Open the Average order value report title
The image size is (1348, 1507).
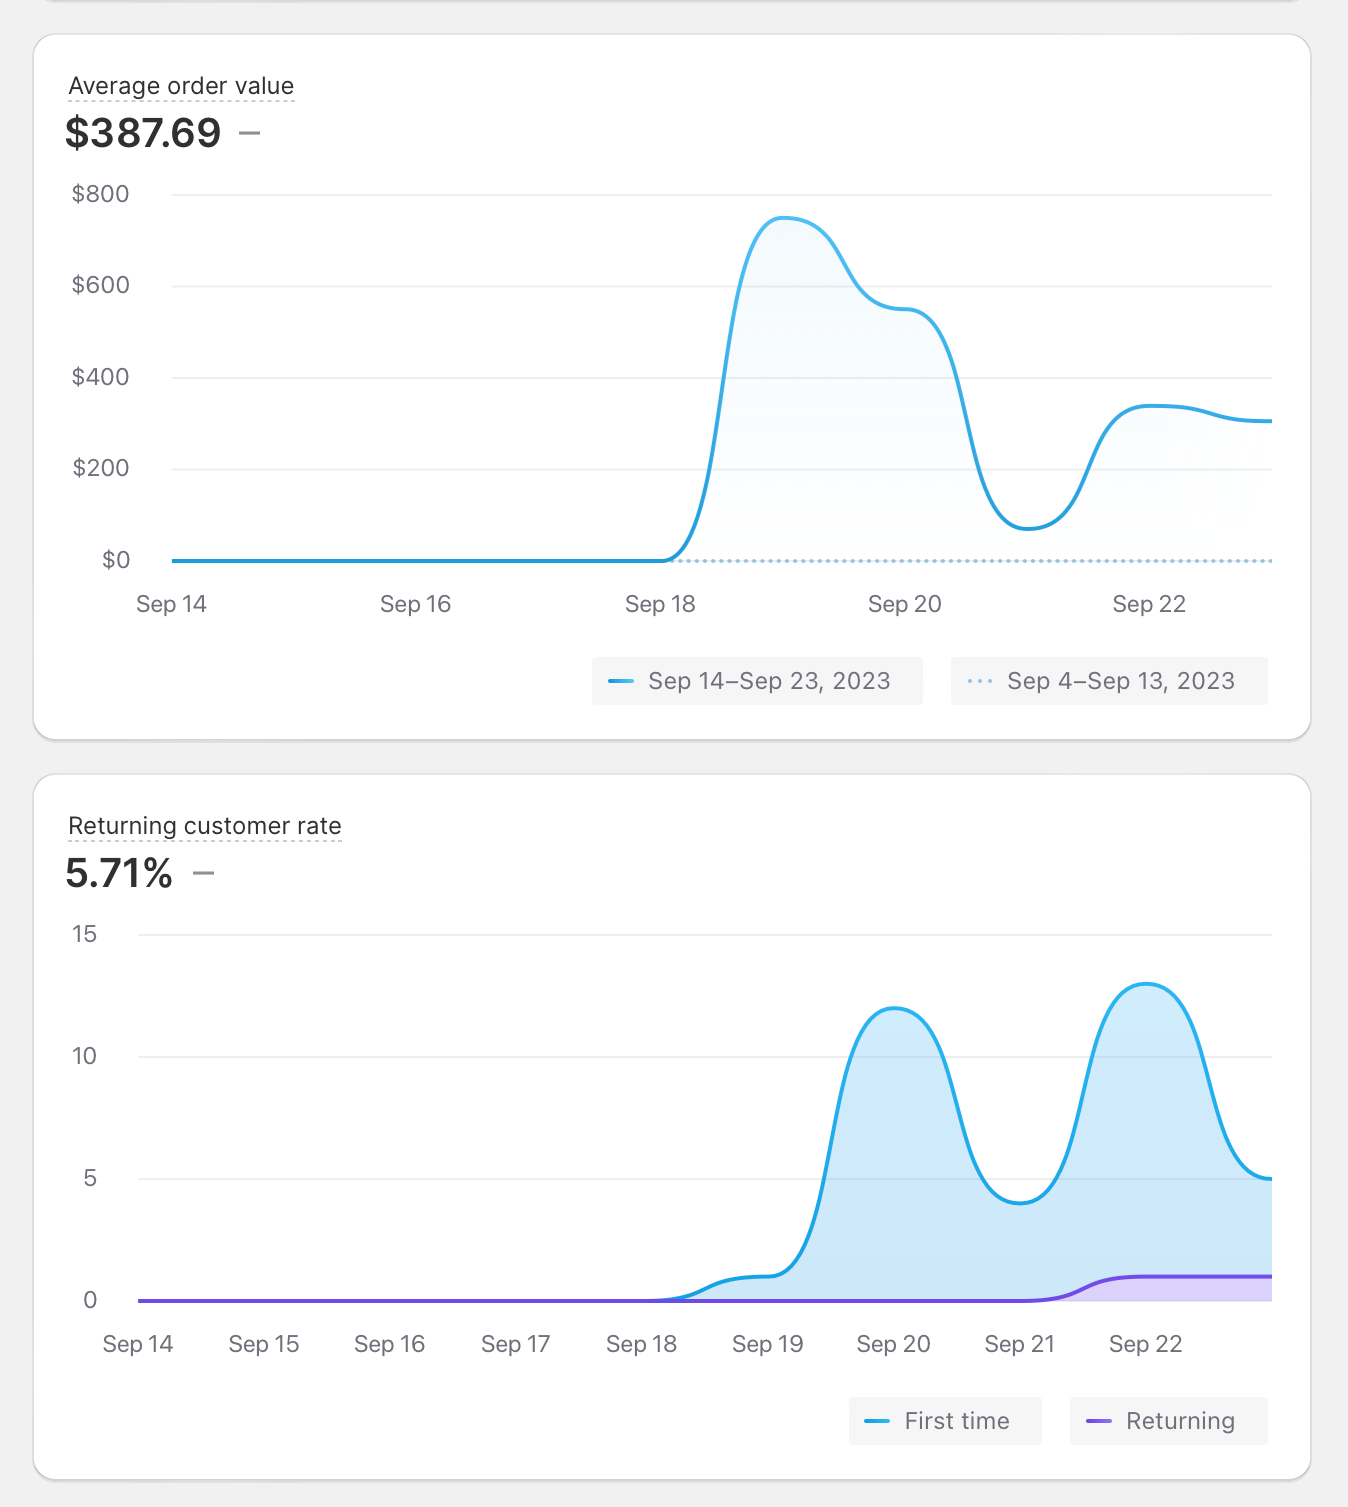[x=181, y=86]
